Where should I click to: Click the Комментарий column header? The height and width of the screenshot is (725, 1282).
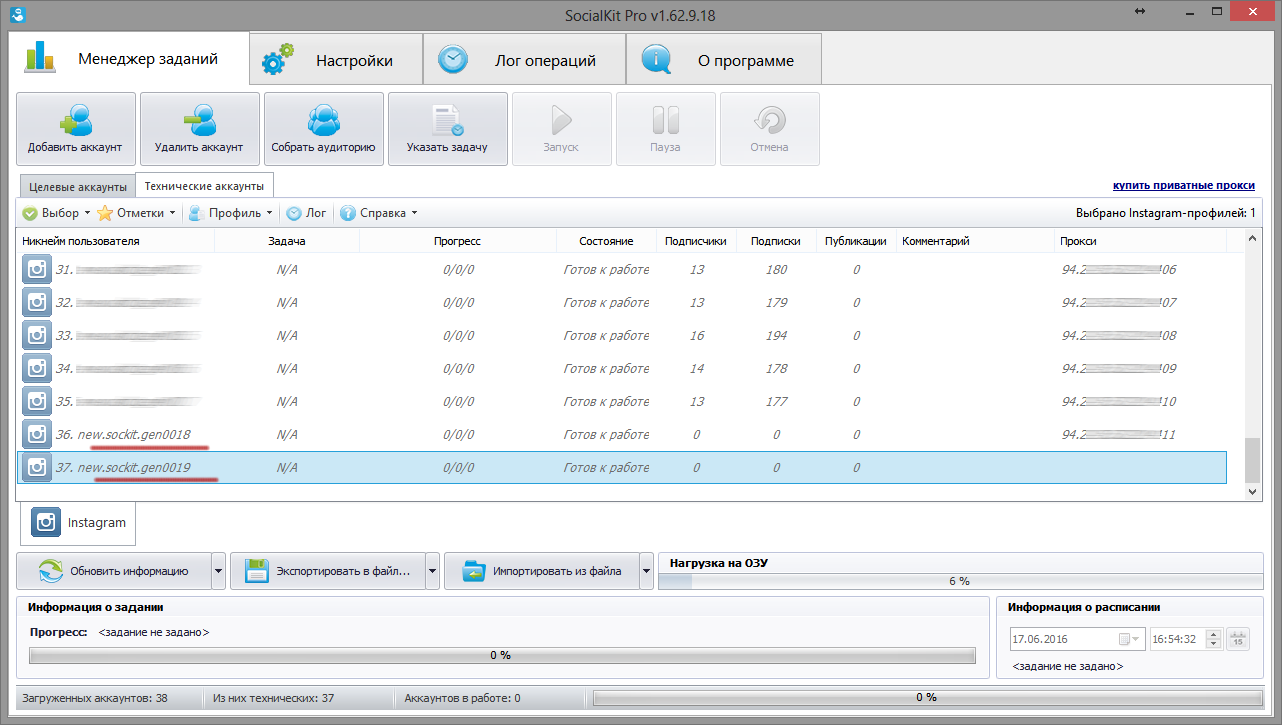[976, 241]
